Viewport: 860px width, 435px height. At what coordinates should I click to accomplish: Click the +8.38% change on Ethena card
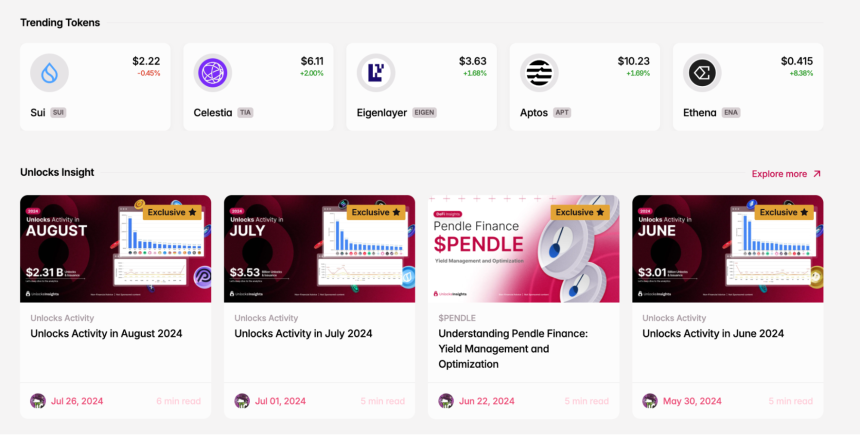pyautogui.click(x=801, y=74)
